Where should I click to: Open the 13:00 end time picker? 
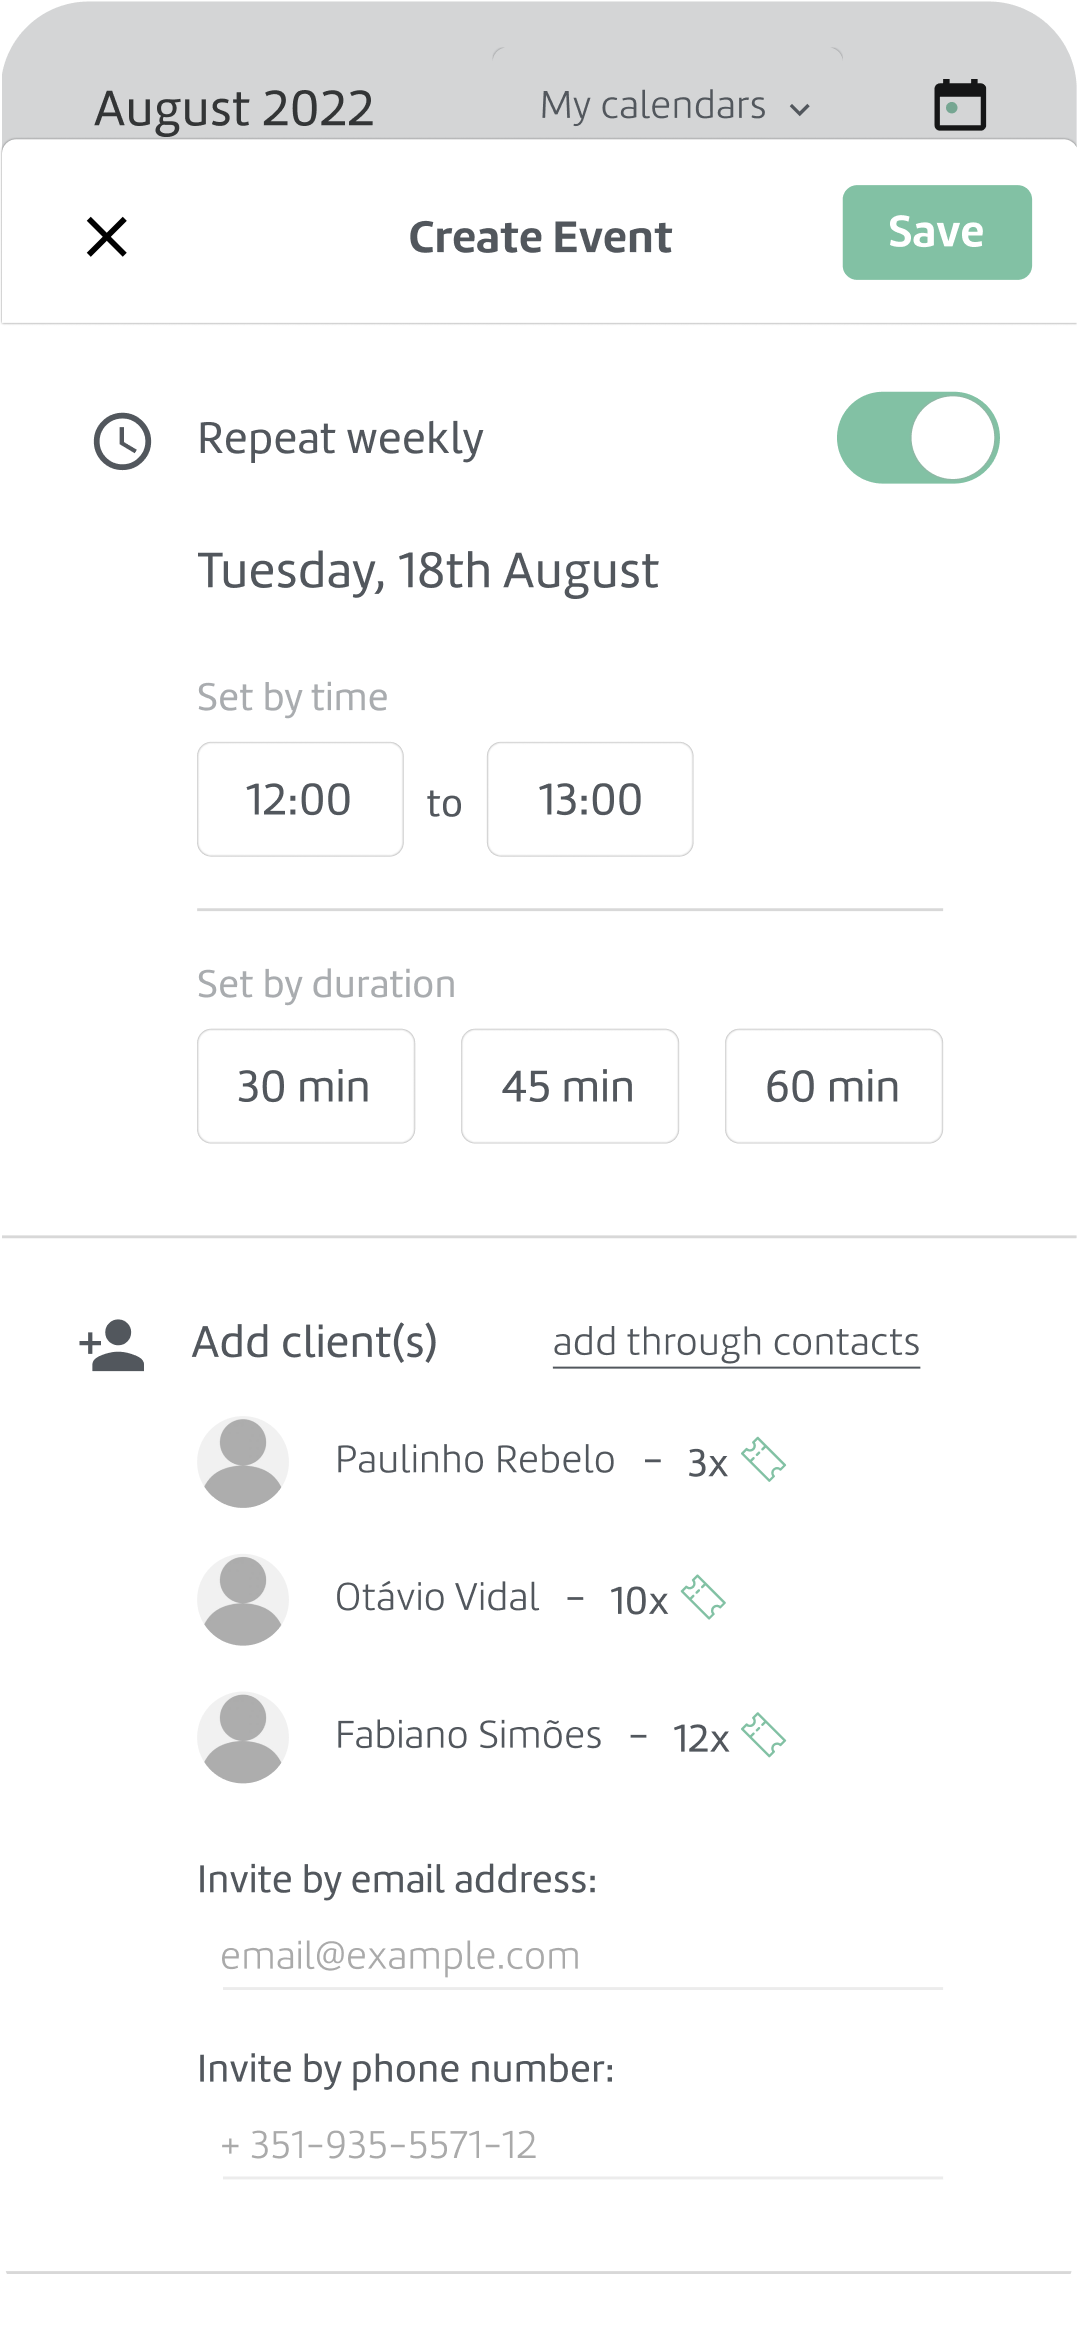pos(590,799)
